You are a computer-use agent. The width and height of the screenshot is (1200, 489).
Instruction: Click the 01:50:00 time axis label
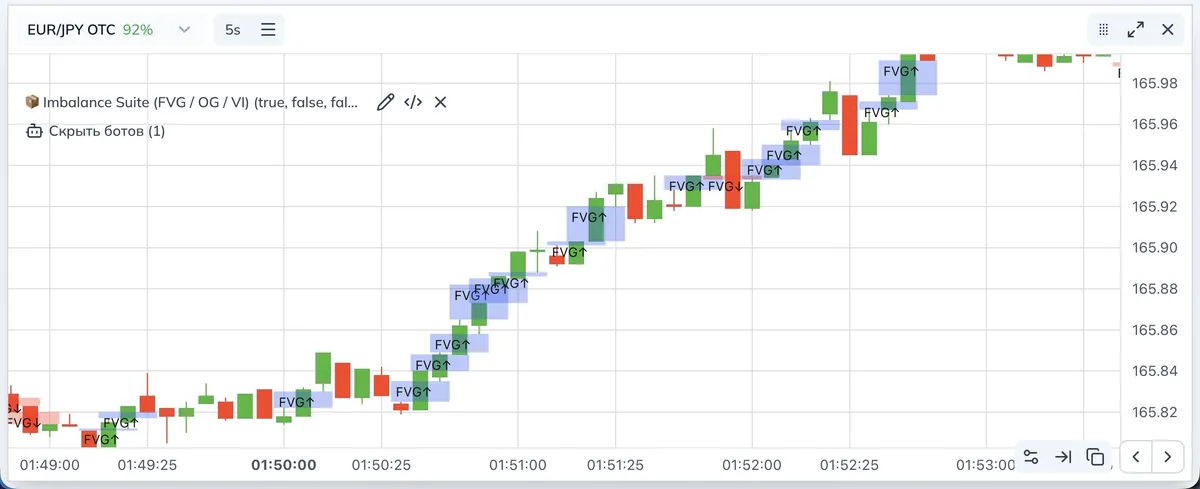click(x=284, y=465)
